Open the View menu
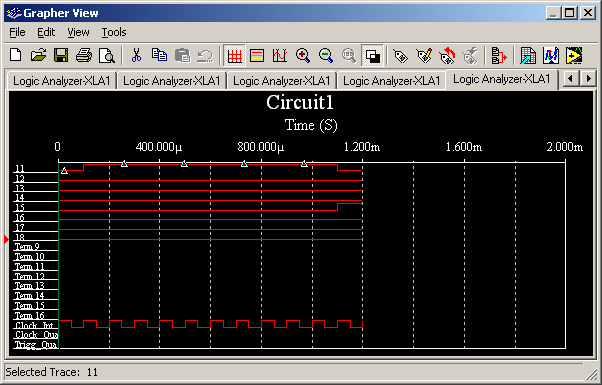This screenshot has height=385, width=602. pyautogui.click(x=78, y=32)
